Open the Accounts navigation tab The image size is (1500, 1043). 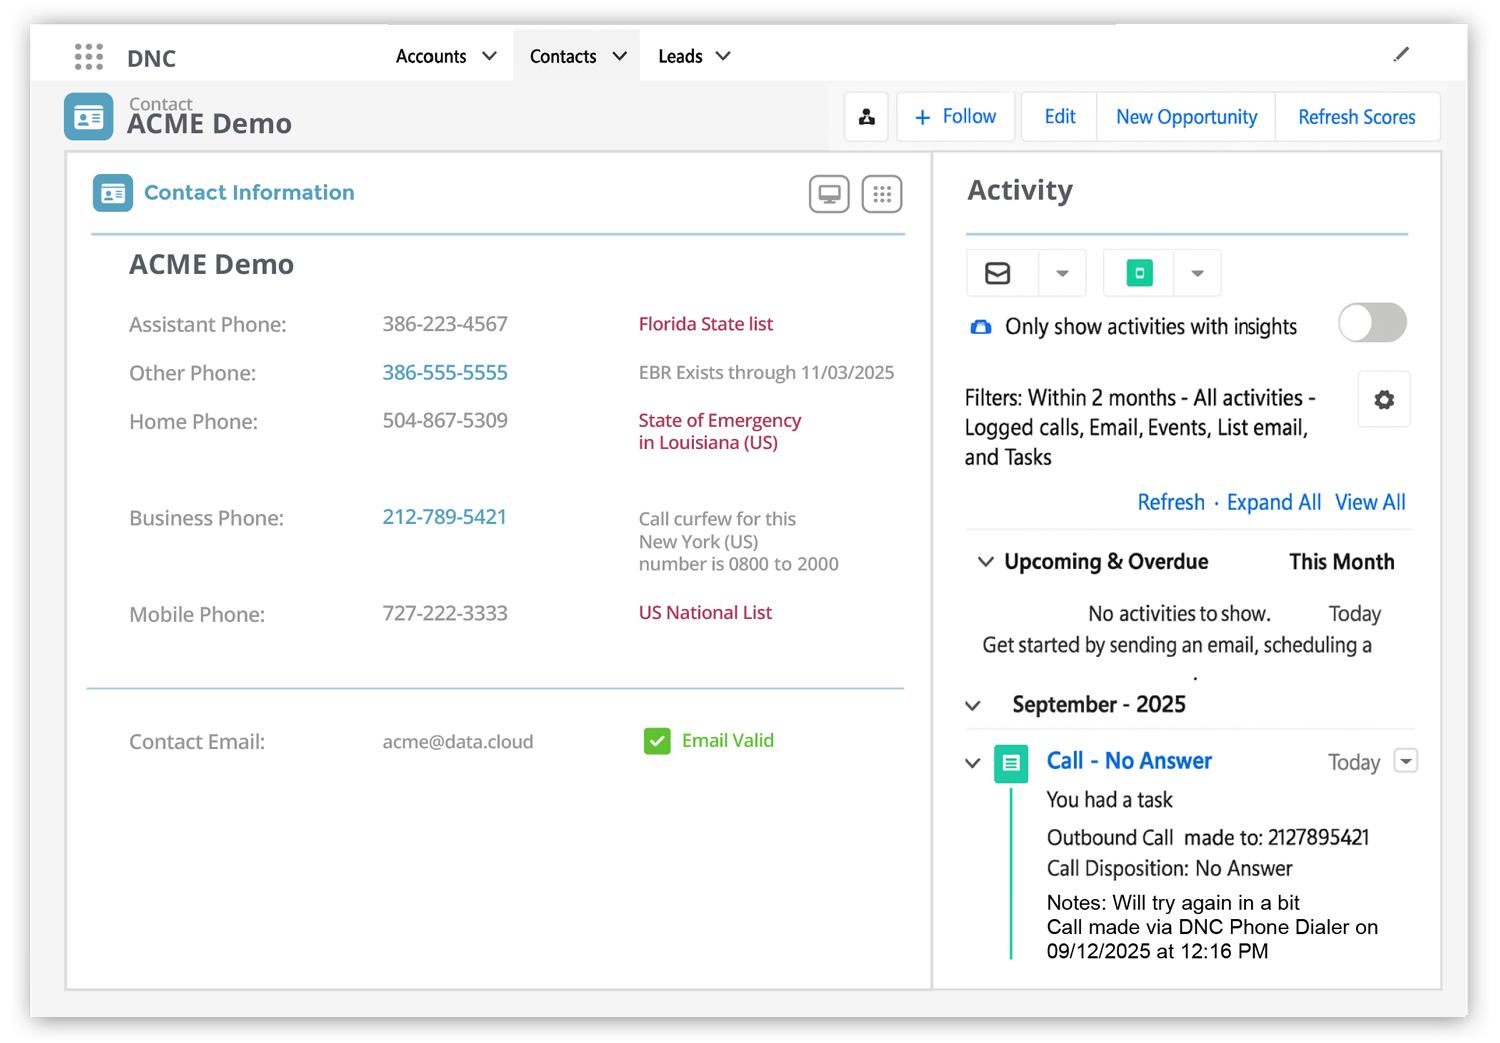tap(445, 57)
